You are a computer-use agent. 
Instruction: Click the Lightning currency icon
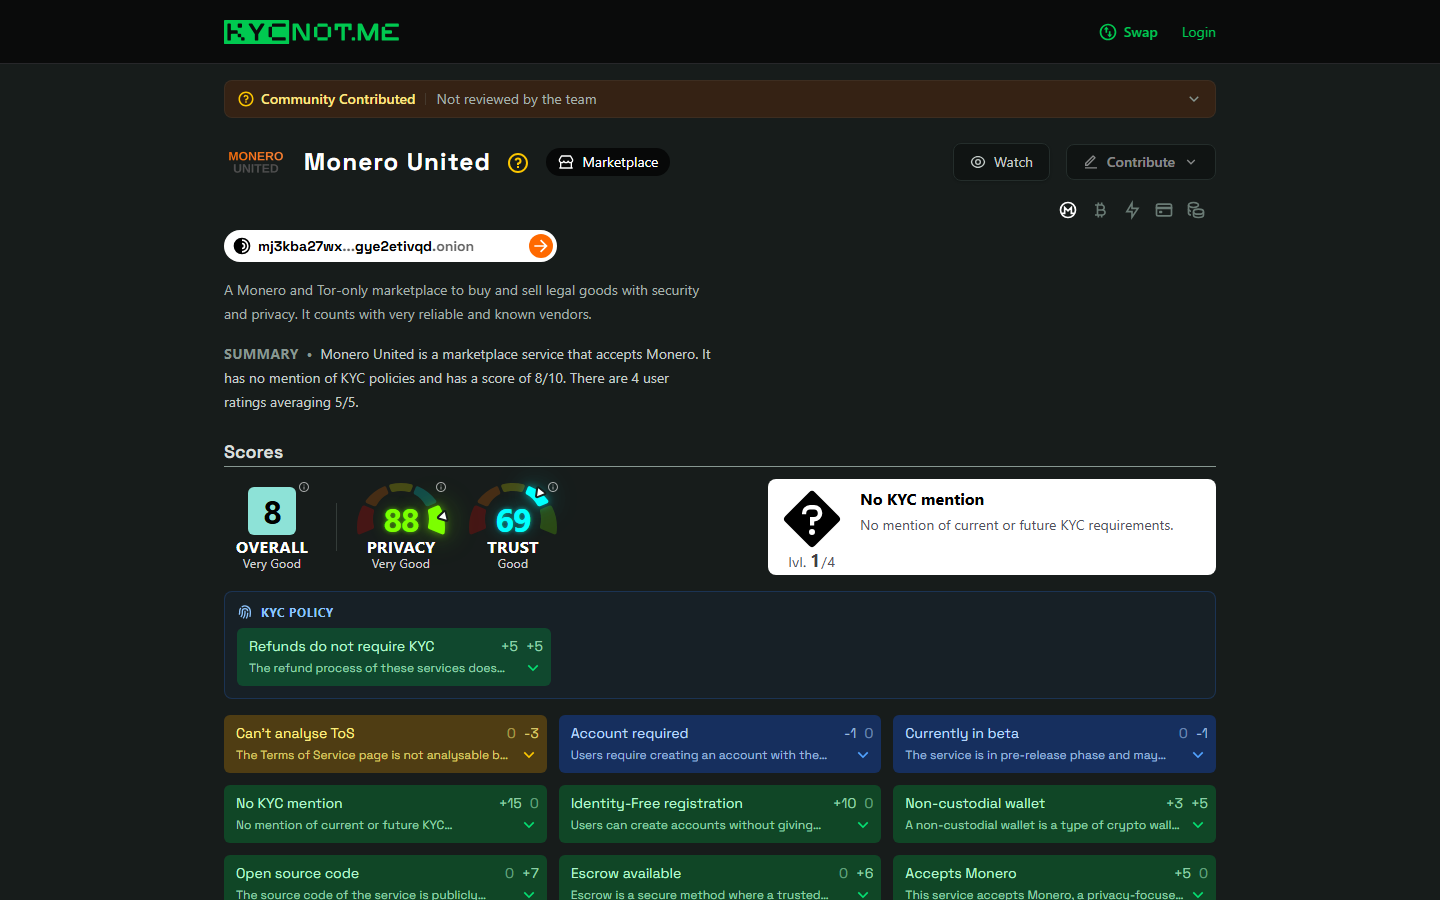coord(1132,210)
